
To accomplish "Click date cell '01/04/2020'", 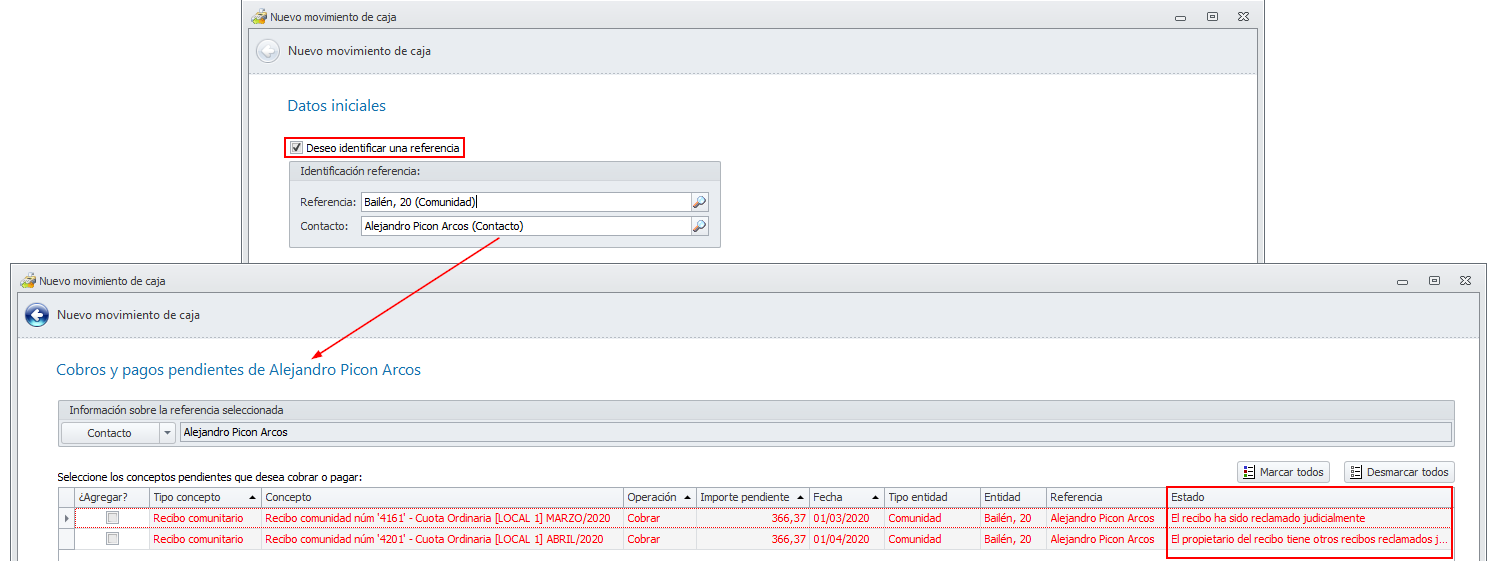I will click(847, 539).
